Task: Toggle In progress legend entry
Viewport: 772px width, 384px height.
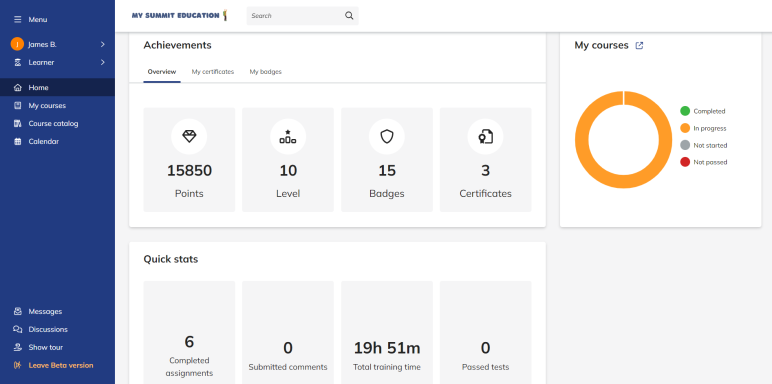Action: [x=703, y=128]
